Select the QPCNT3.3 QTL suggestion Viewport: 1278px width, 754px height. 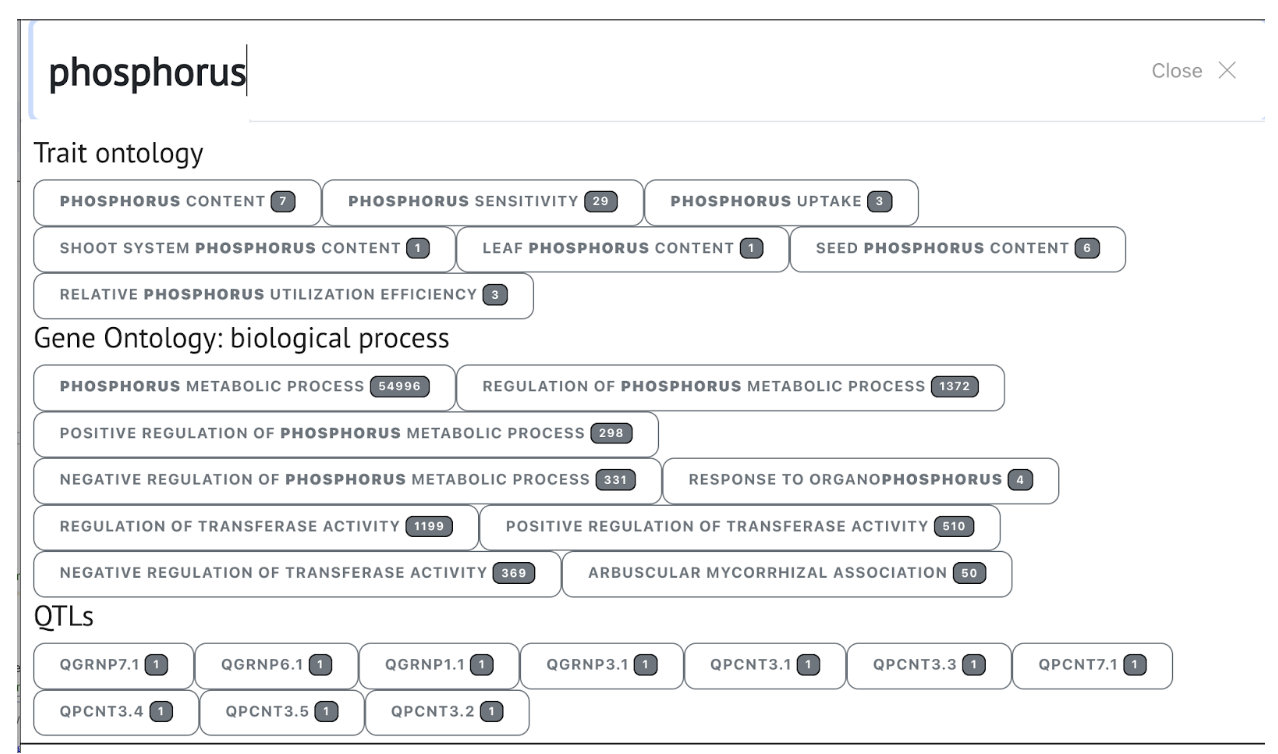click(x=928, y=665)
